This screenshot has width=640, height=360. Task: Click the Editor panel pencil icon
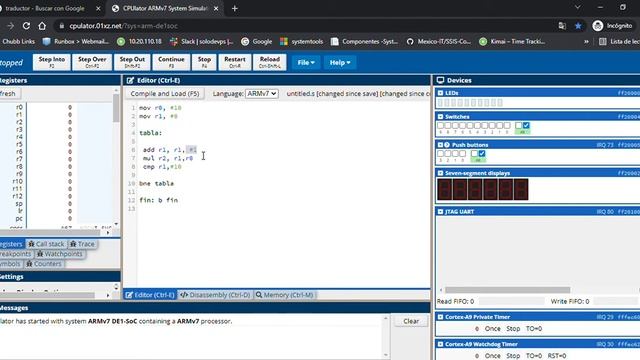pos(130,80)
